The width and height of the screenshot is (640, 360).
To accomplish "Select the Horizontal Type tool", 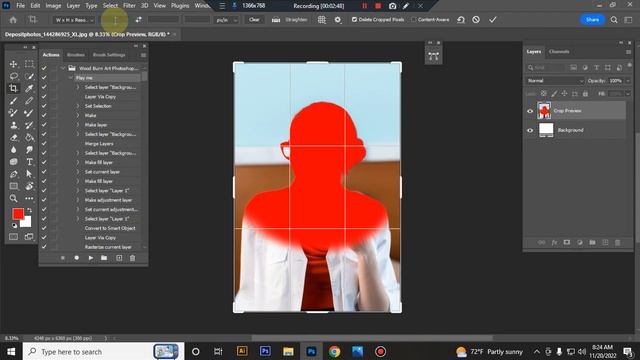I will 29,162.
